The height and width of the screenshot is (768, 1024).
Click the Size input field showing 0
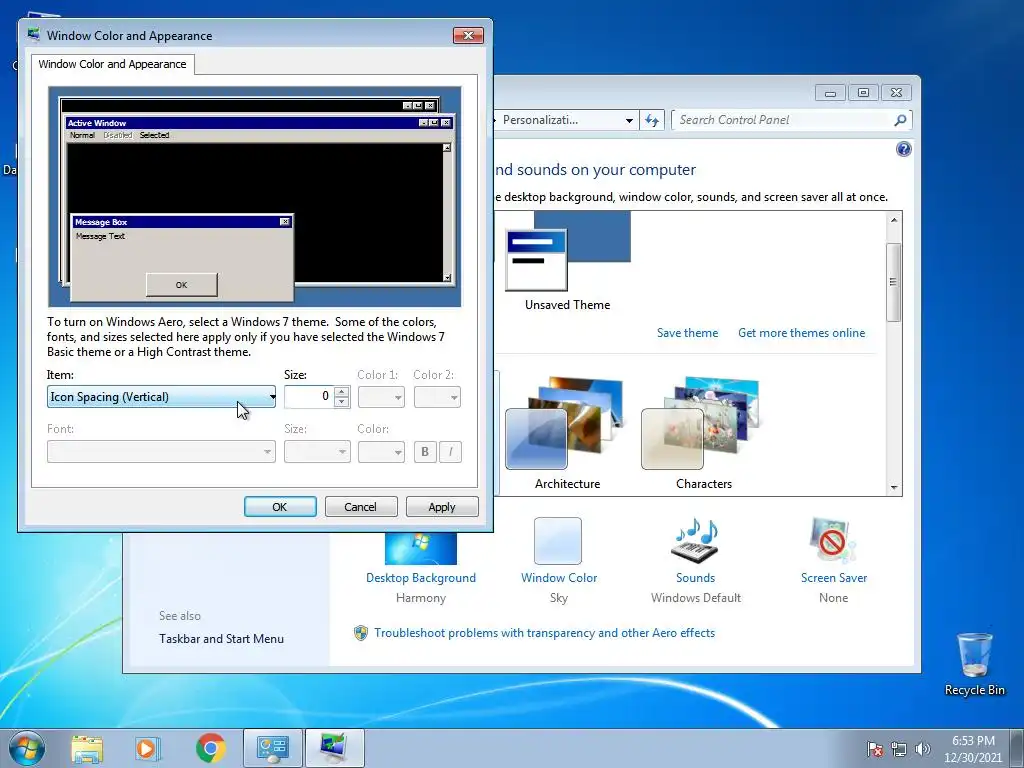pyautogui.click(x=309, y=396)
